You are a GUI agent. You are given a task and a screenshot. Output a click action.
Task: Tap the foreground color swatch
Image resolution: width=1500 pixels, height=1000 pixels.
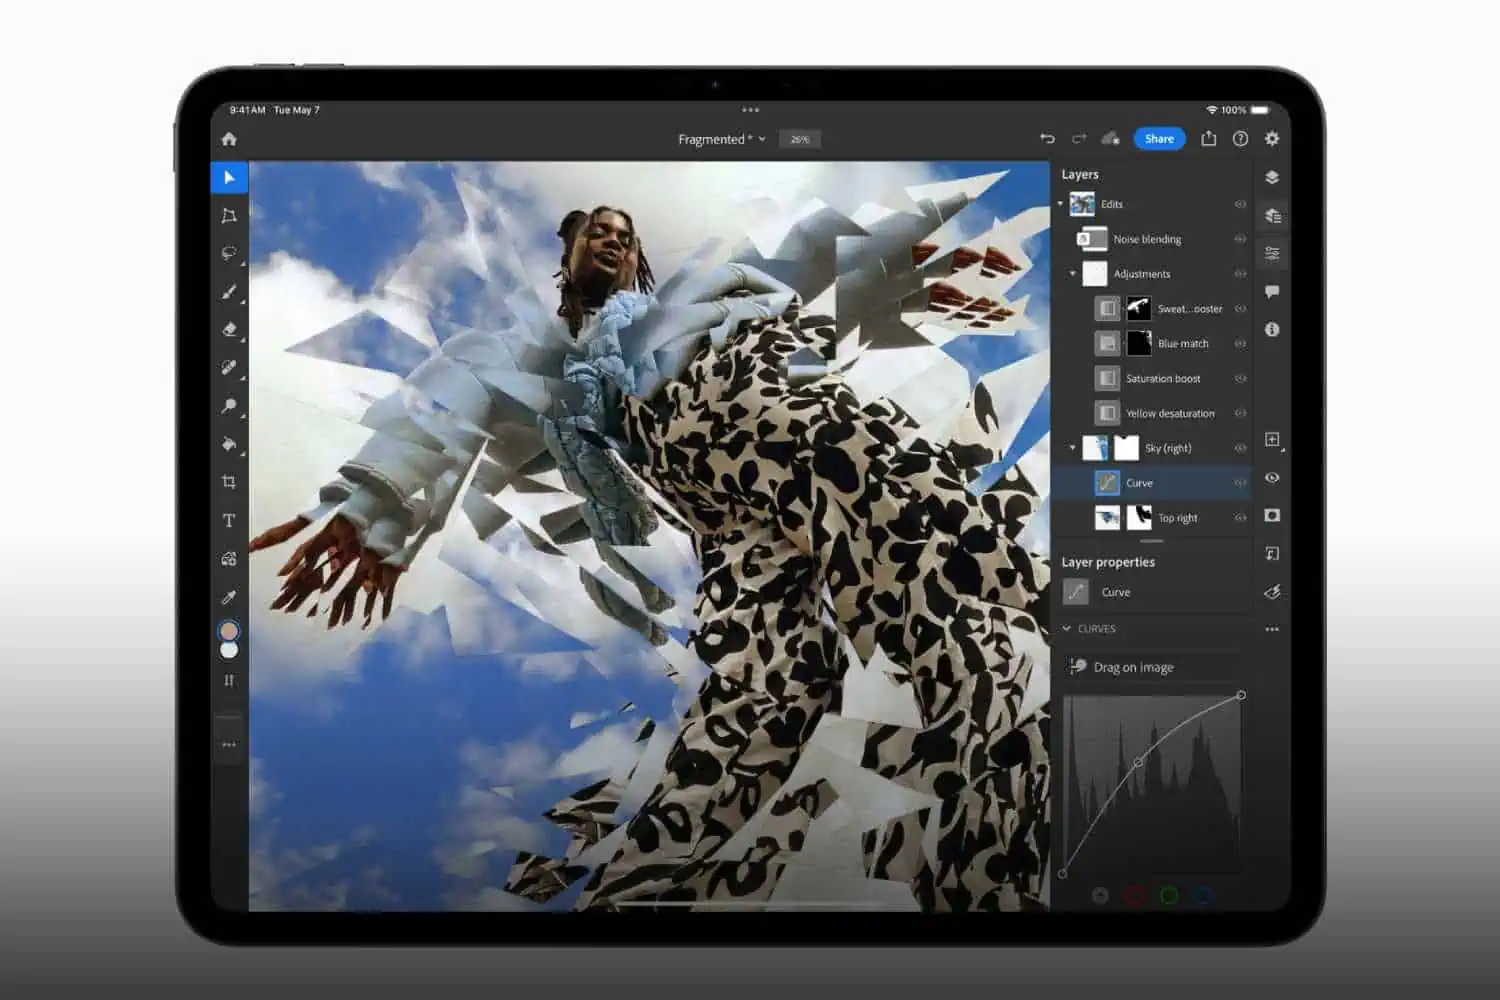point(229,631)
